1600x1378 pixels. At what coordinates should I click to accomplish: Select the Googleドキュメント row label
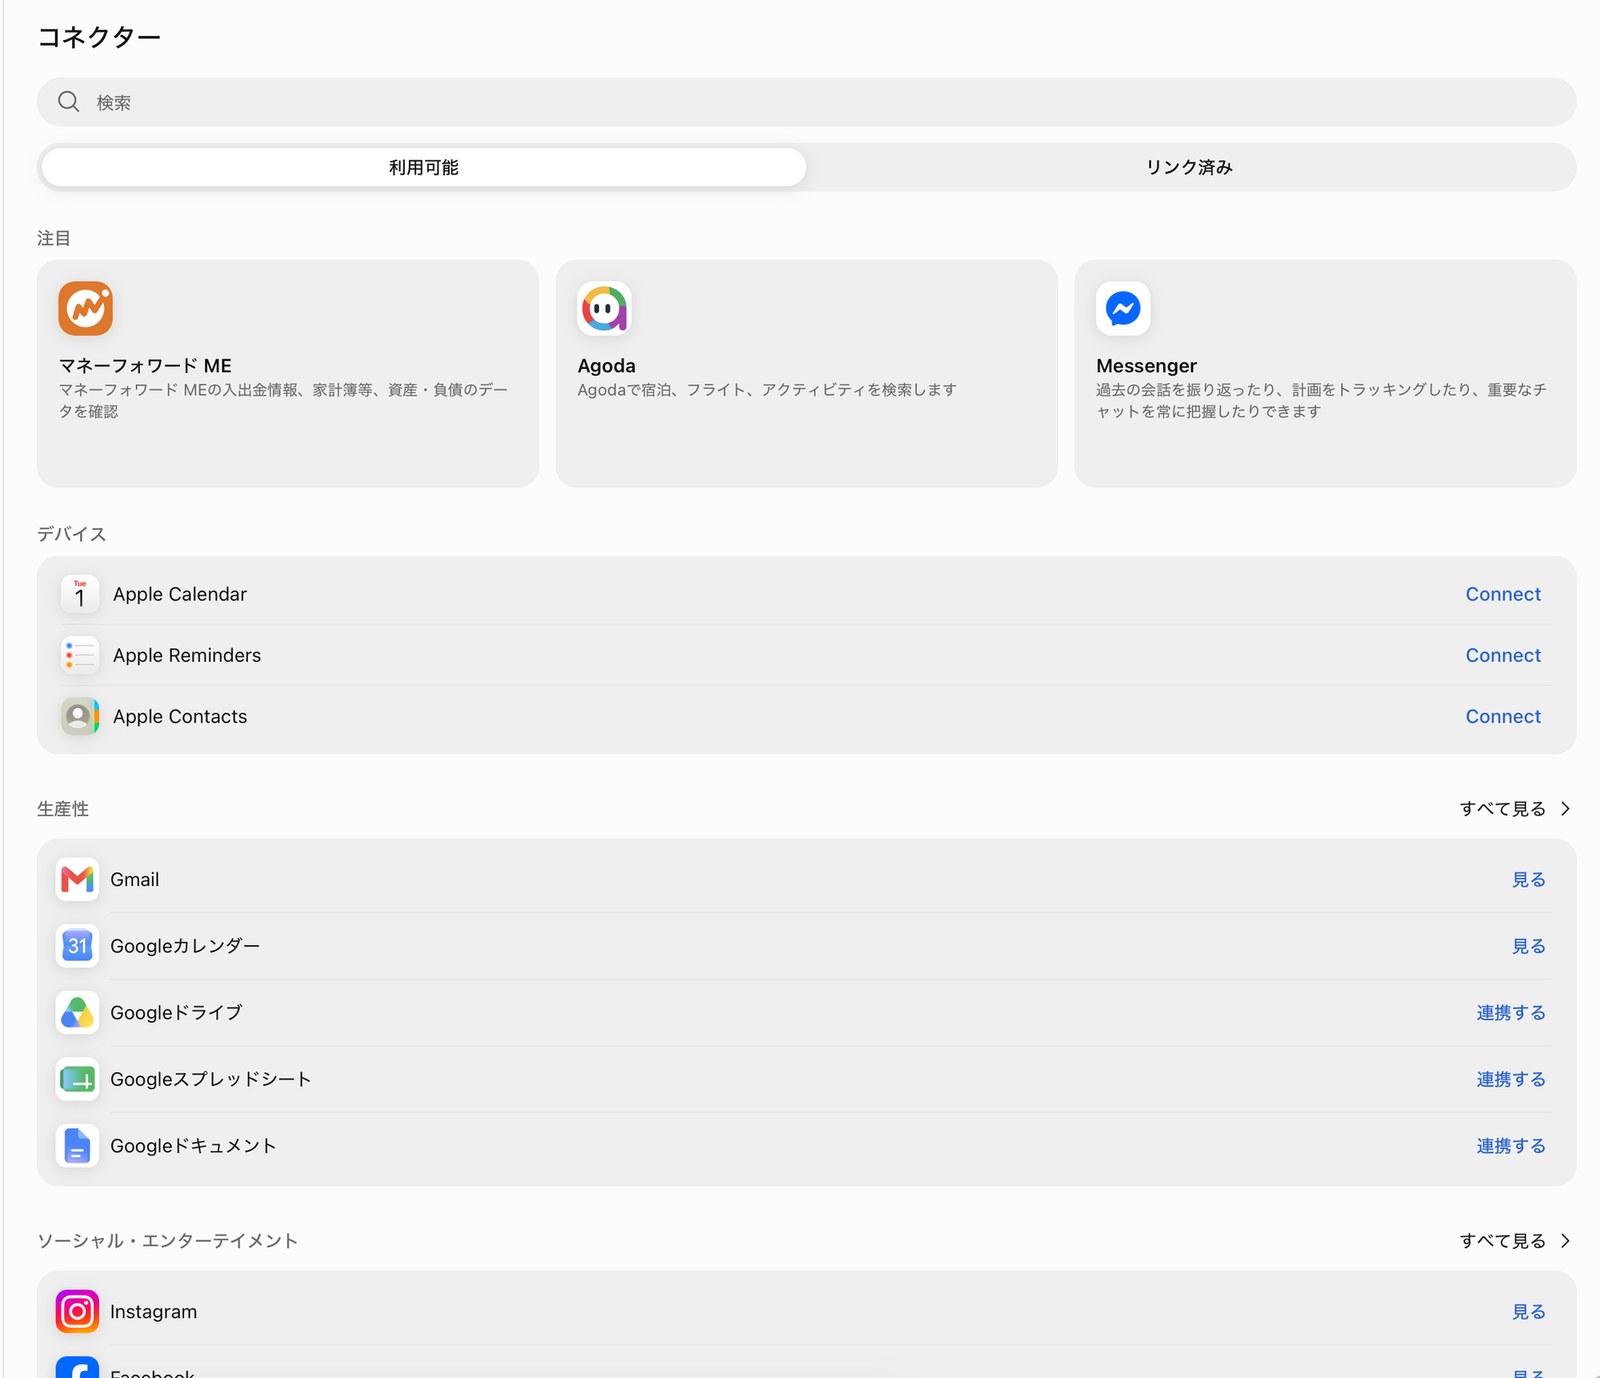193,1146
